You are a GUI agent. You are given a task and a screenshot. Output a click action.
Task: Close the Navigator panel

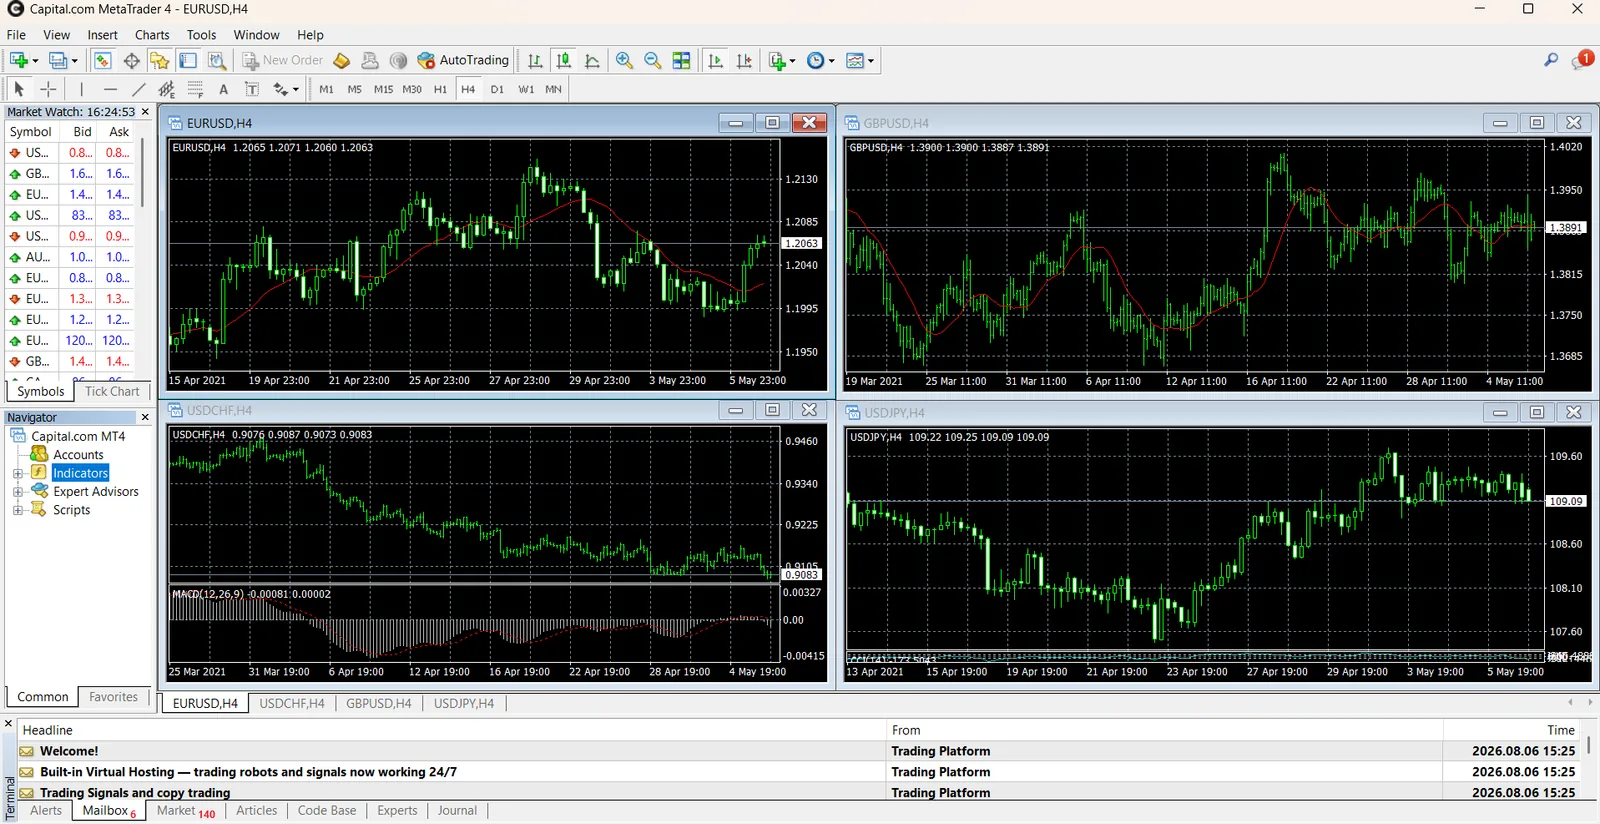click(x=145, y=417)
